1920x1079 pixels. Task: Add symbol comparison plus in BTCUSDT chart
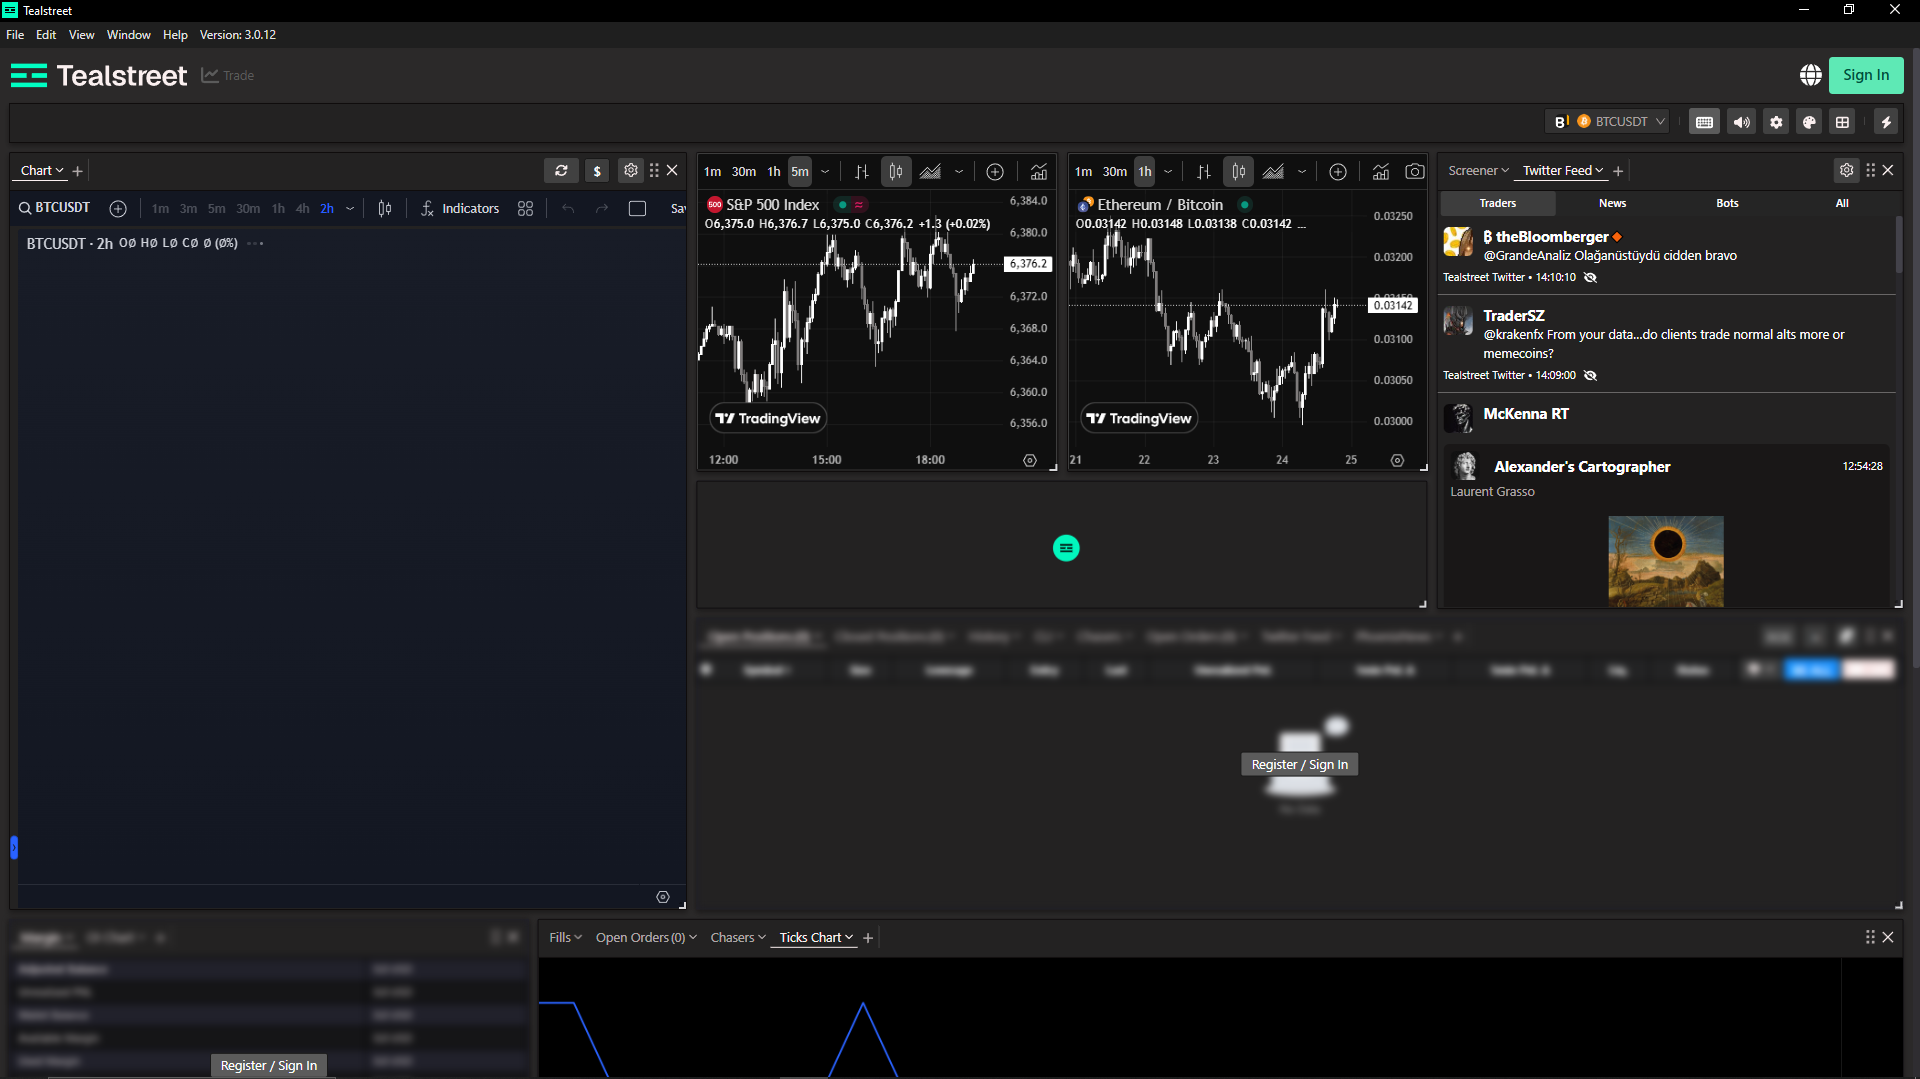pos(118,208)
